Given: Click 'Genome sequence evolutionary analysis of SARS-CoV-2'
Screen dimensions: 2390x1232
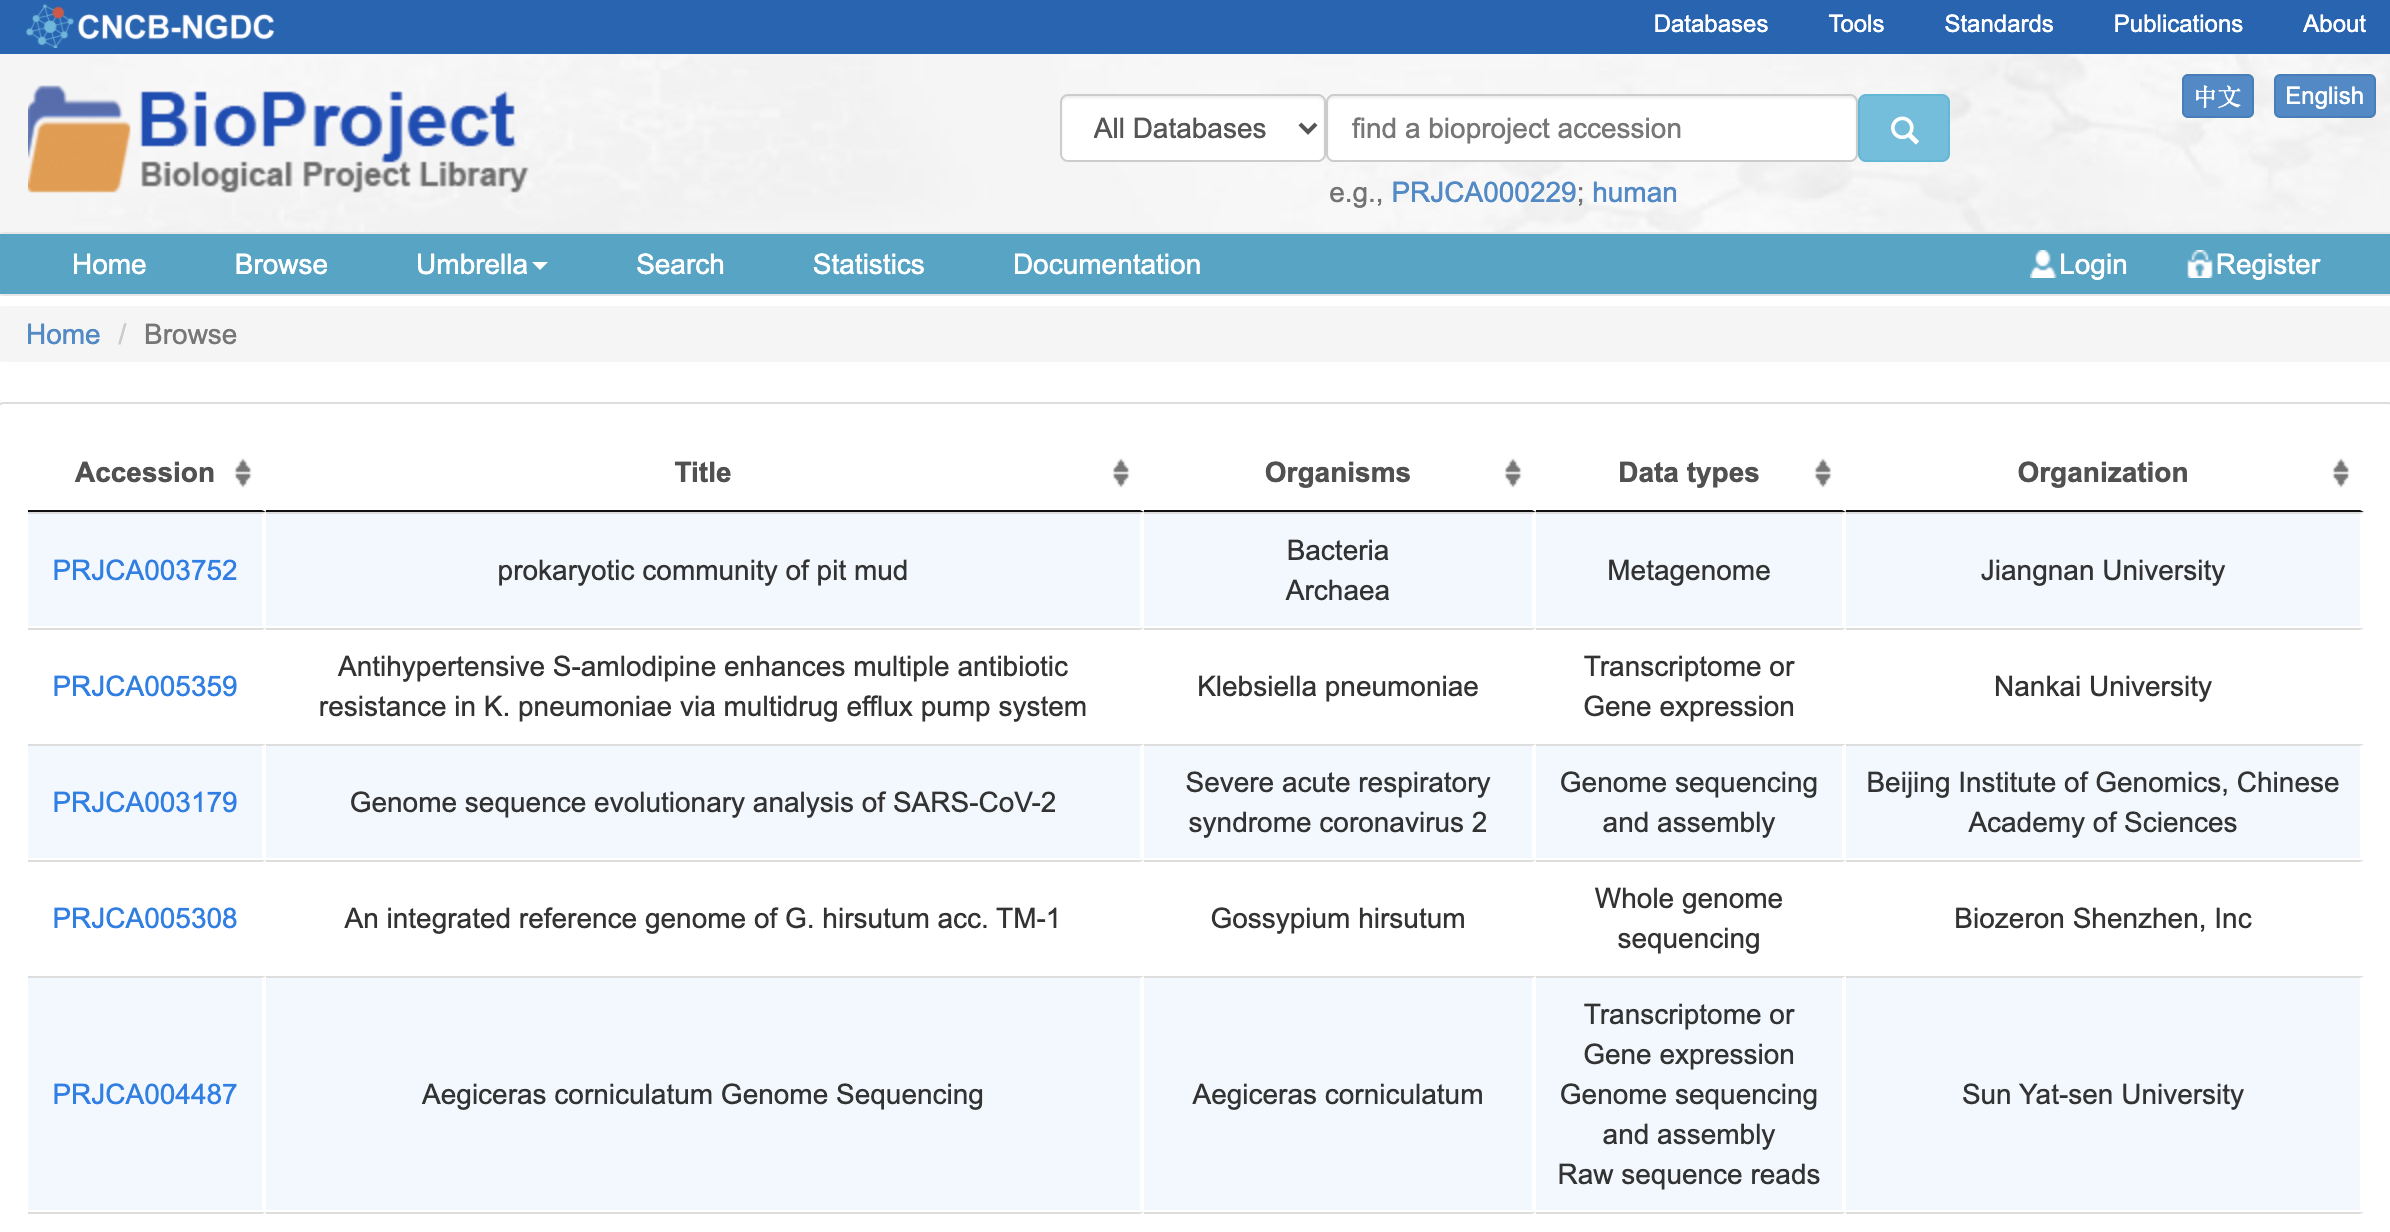Looking at the screenshot, I should (x=702, y=802).
